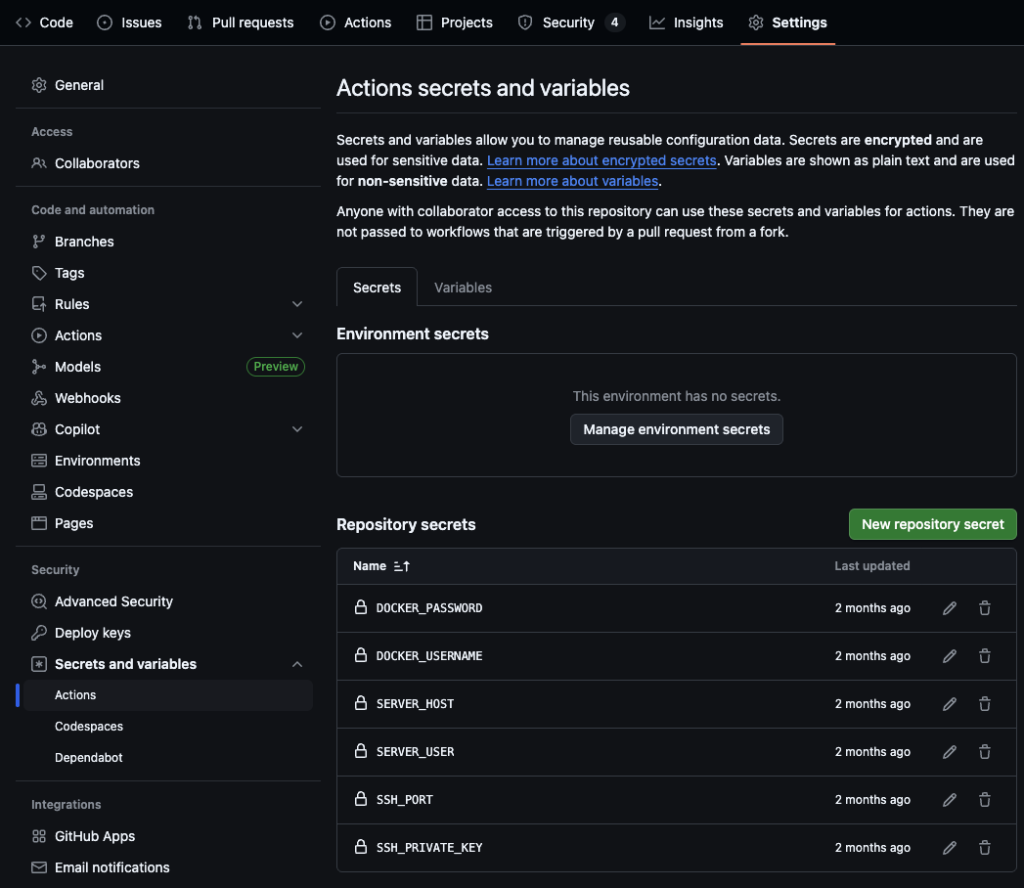
Task: Open Codespaces under Secrets and variables
Action: coord(89,727)
